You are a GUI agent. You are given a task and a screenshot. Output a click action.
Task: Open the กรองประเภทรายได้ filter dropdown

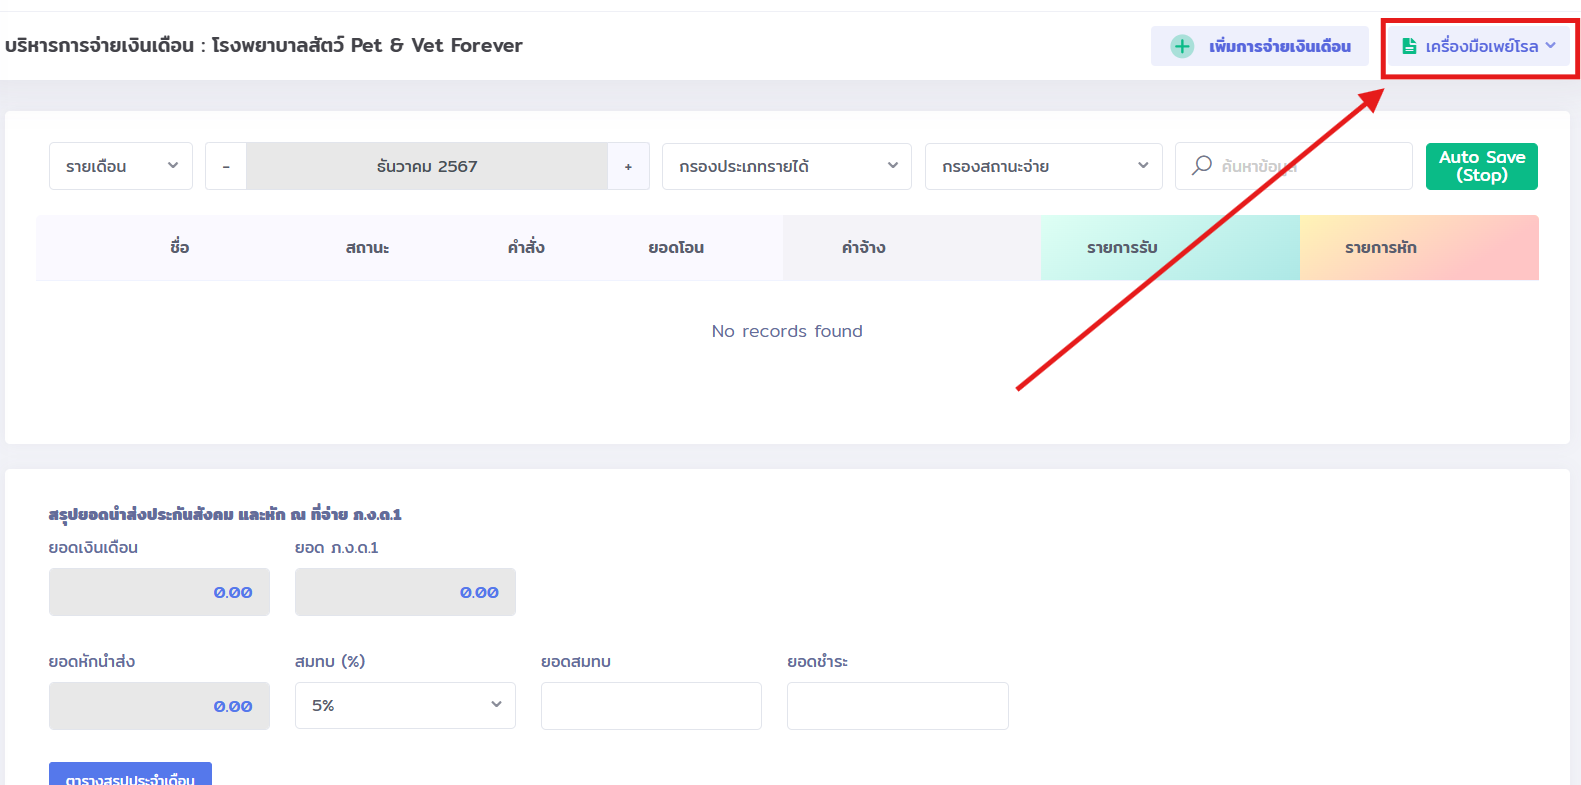[786, 166]
